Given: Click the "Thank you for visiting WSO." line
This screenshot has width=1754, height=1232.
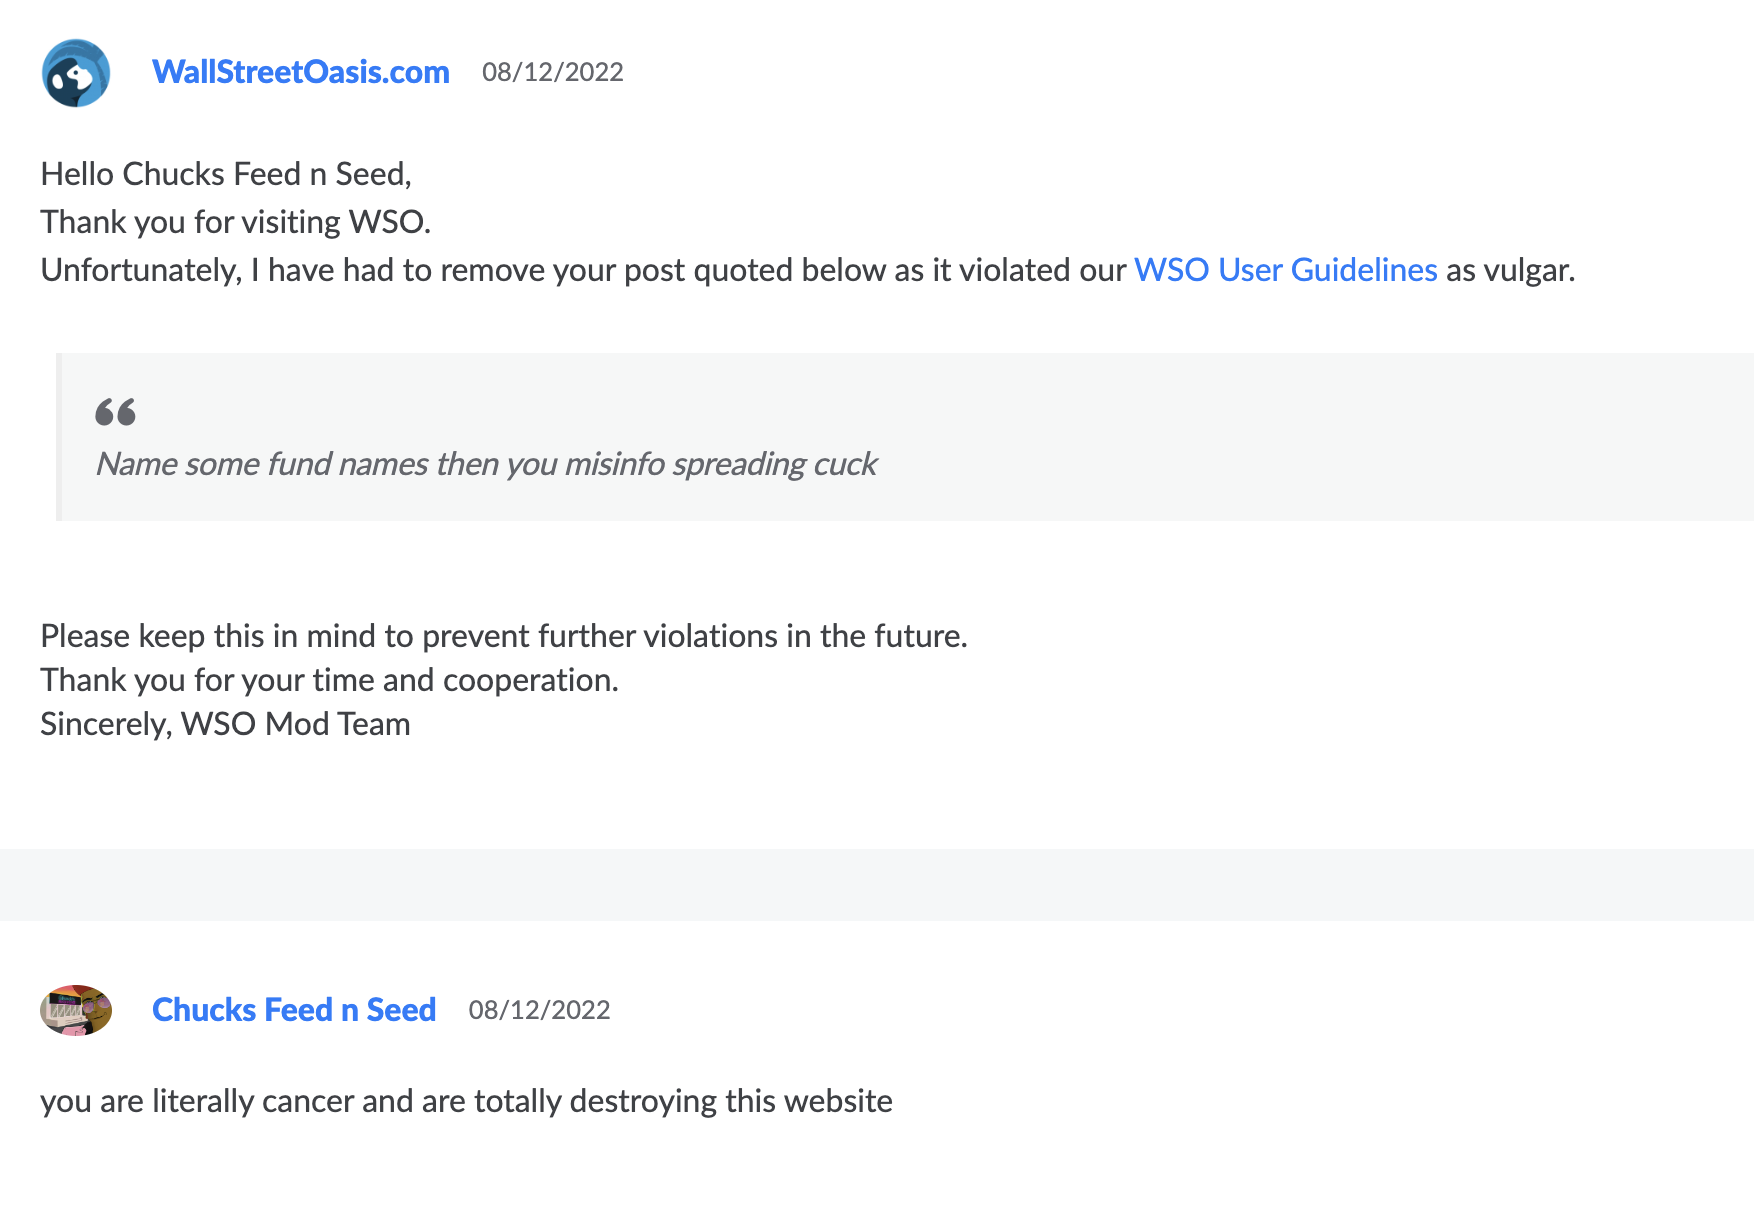Looking at the screenshot, I should 236,222.
